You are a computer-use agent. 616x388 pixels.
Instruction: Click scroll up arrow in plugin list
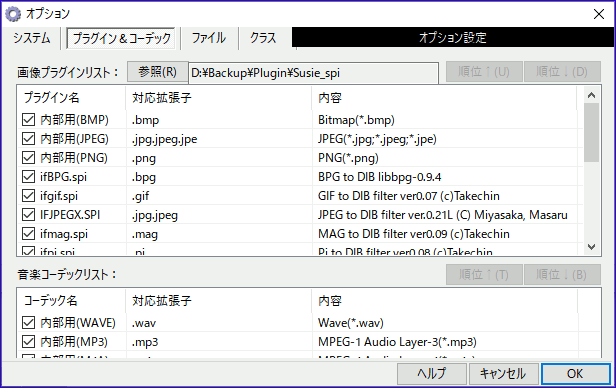[591, 95]
